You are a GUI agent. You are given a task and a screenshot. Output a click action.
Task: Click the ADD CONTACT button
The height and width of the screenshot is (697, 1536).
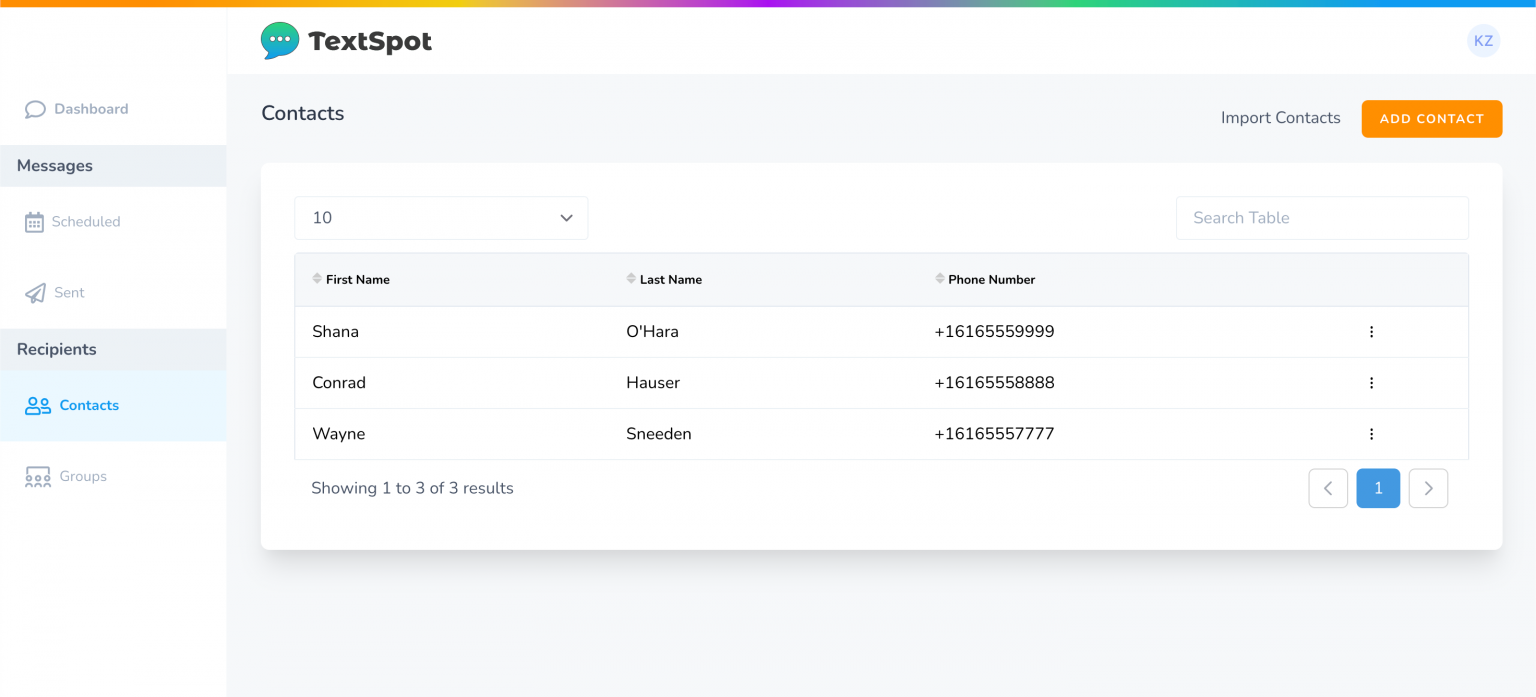(x=1431, y=118)
